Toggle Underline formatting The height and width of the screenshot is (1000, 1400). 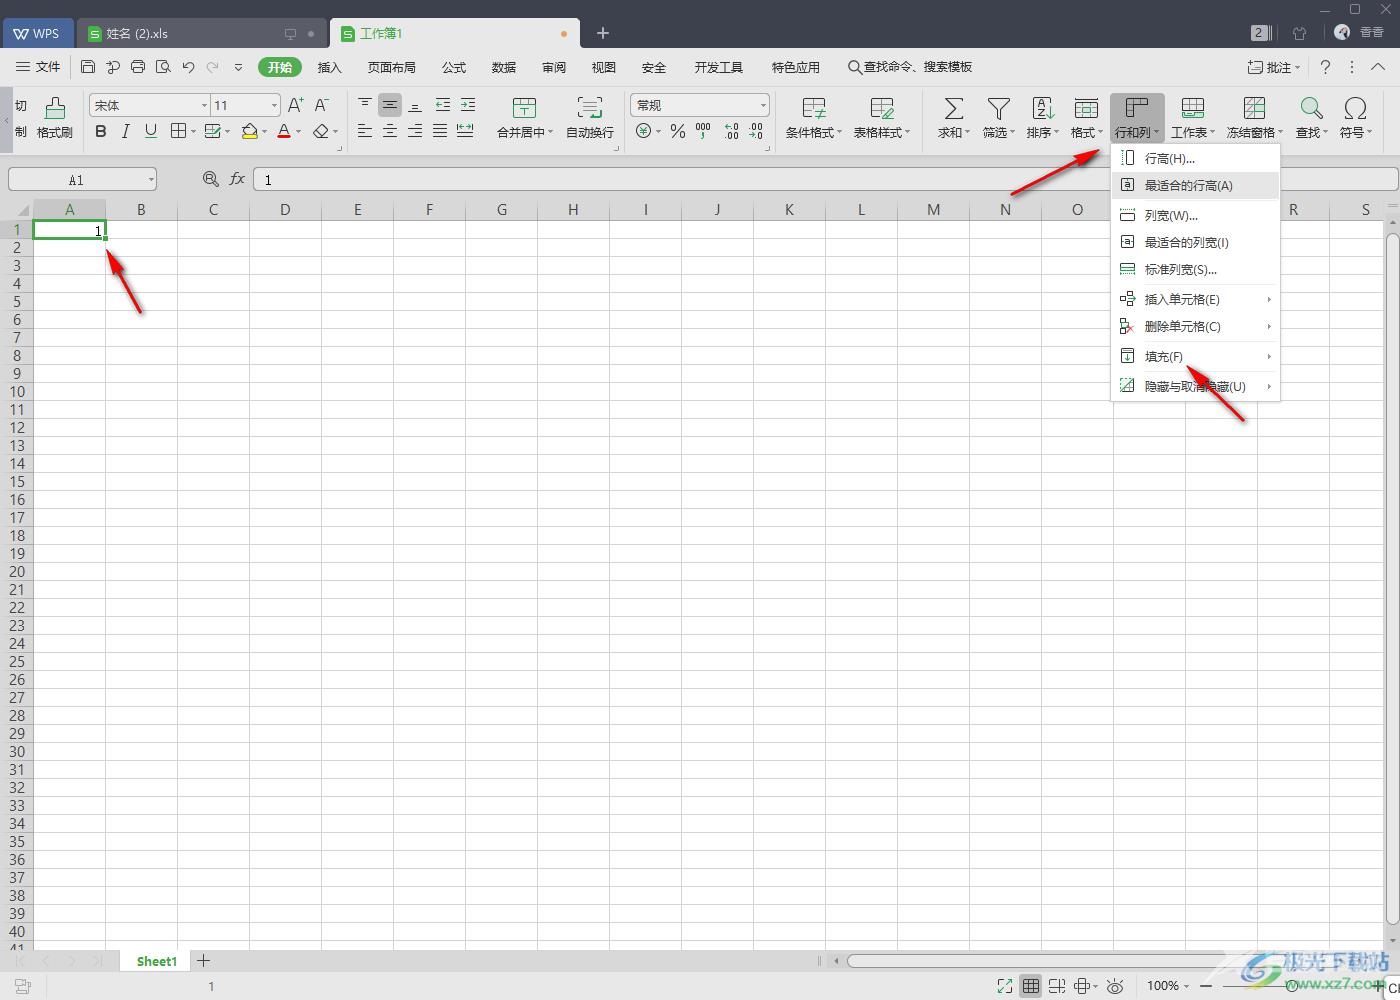[151, 131]
